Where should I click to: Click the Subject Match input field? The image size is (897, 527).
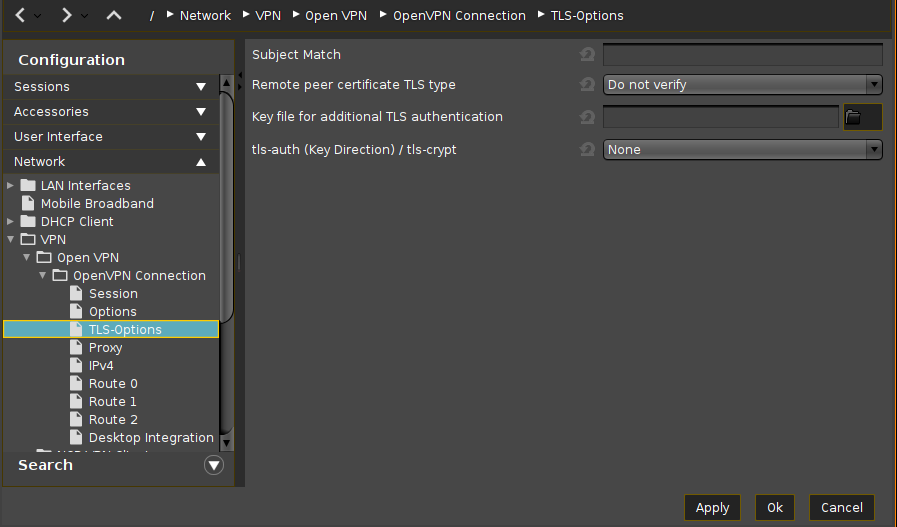742,55
